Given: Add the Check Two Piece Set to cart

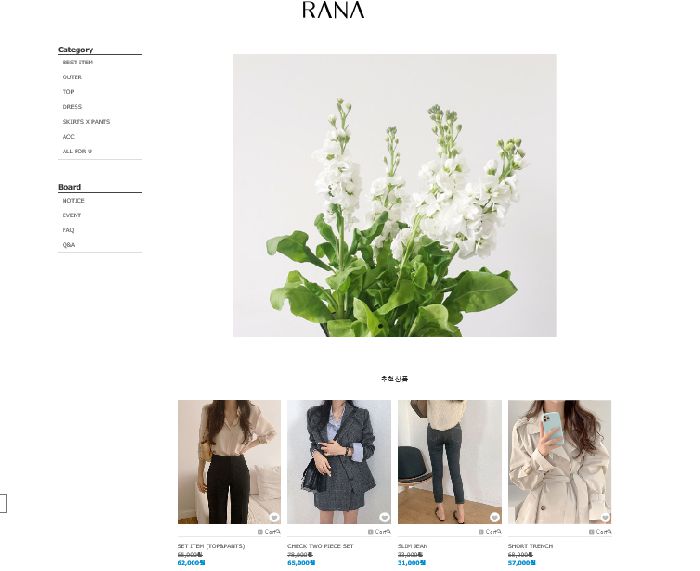Looking at the screenshot, I should click(379, 532).
